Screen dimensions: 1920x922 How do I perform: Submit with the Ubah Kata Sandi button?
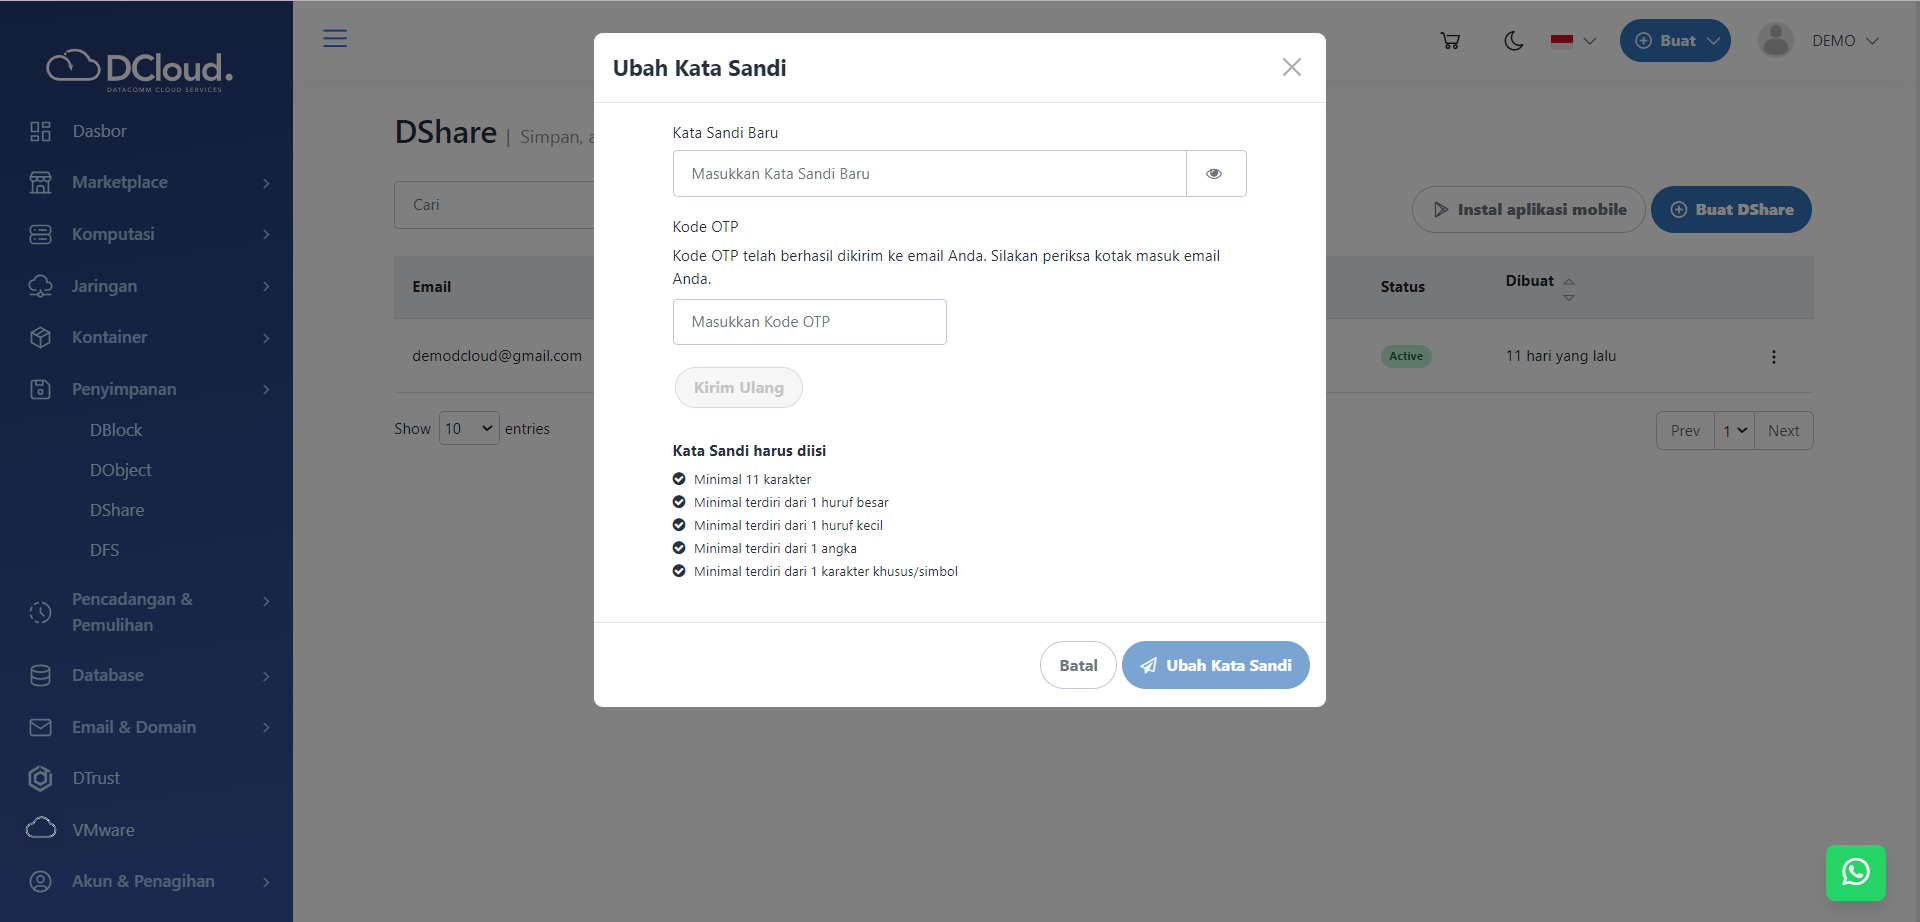pyautogui.click(x=1215, y=664)
